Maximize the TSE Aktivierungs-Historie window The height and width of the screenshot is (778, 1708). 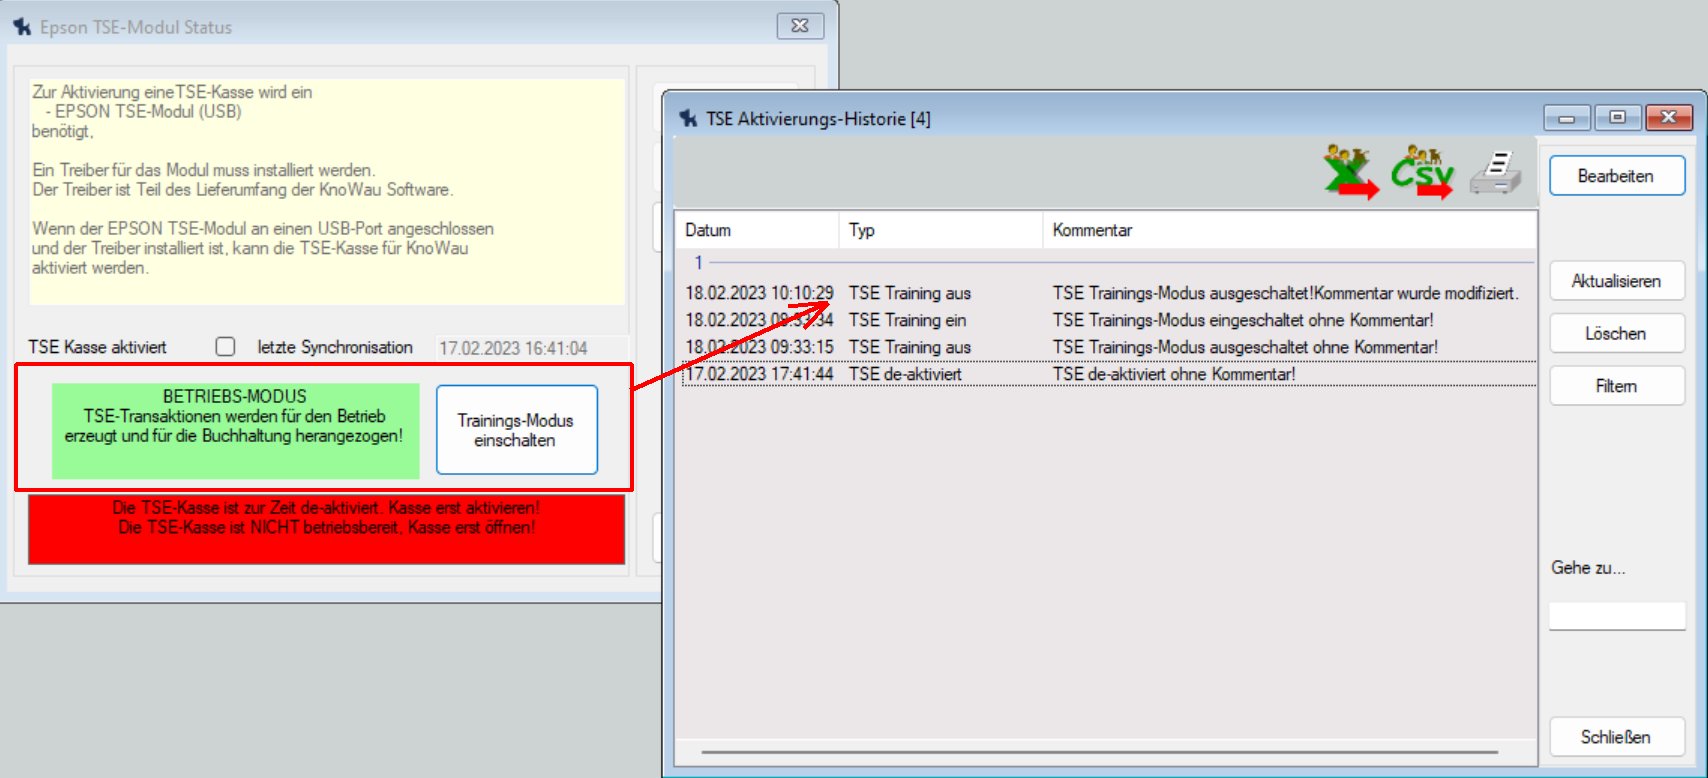coord(1617,118)
